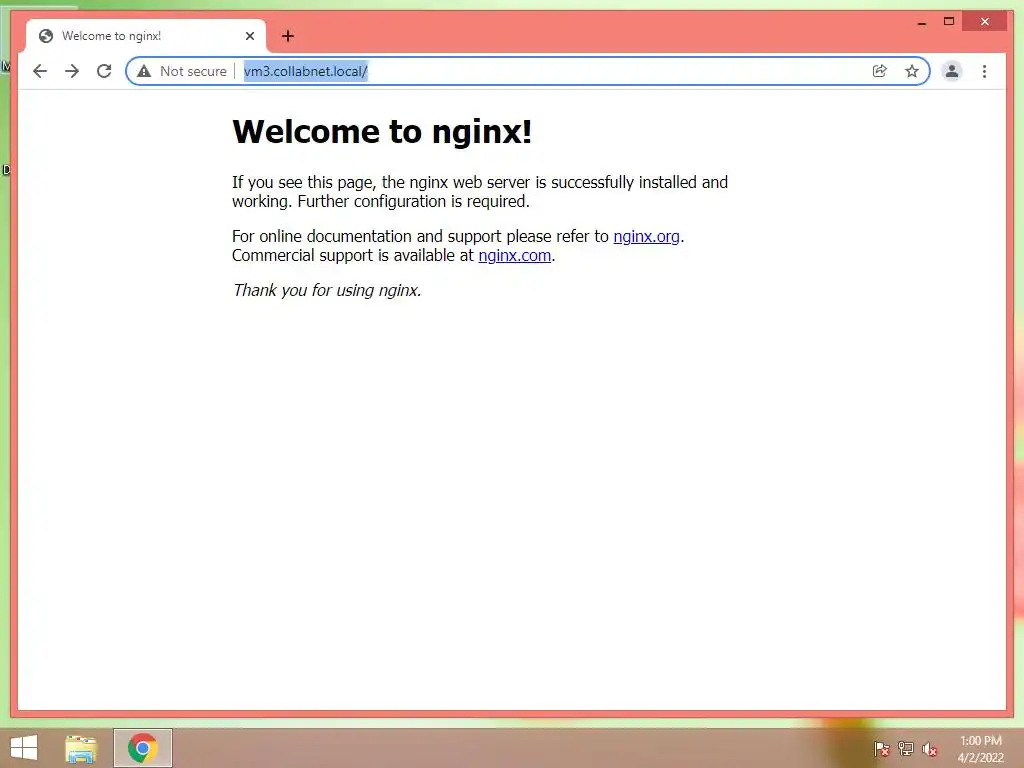Screen dimensions: 1024x768
Task: Click the Chrome taskbar icon
Action: click(142, 748)
